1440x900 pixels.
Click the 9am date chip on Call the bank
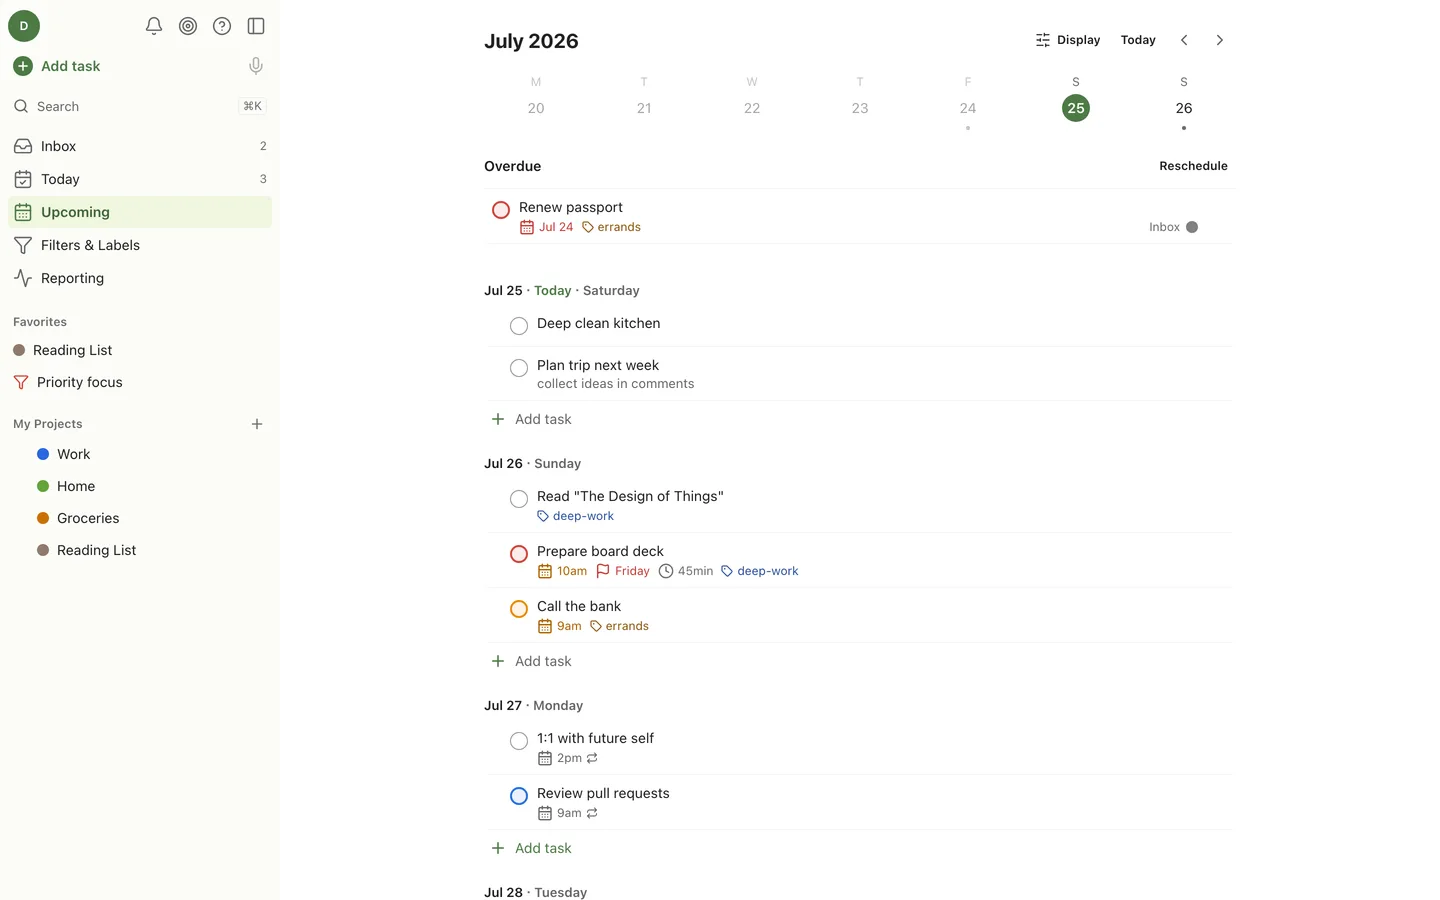(560, 626)
